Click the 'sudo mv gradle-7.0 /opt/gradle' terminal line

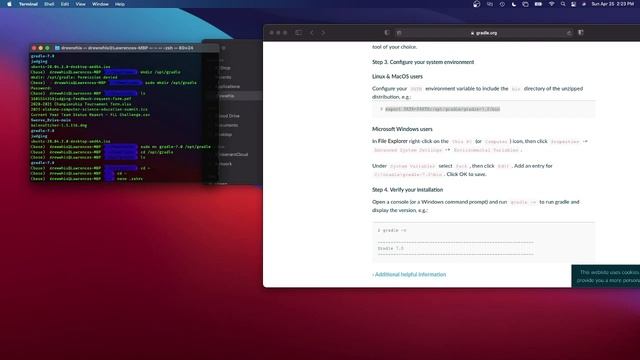tap(121, 147)
